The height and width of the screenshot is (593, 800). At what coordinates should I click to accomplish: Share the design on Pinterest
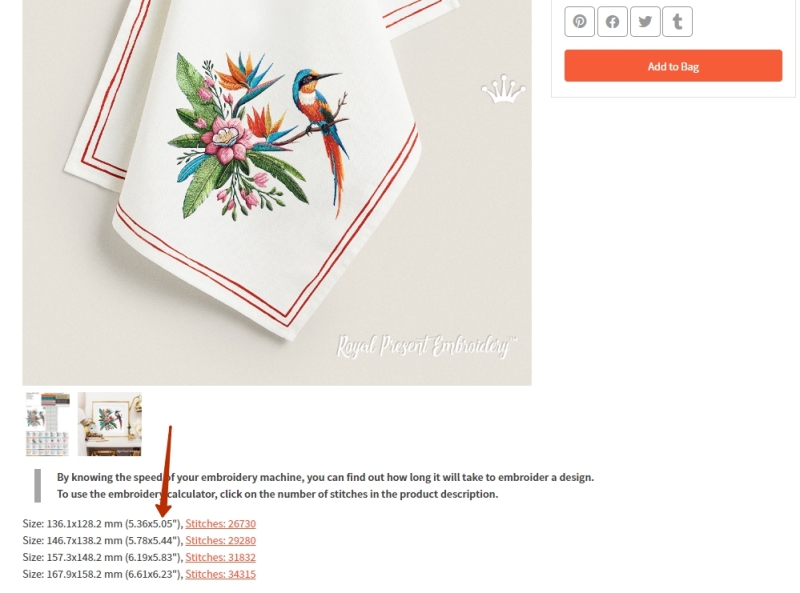579,21
